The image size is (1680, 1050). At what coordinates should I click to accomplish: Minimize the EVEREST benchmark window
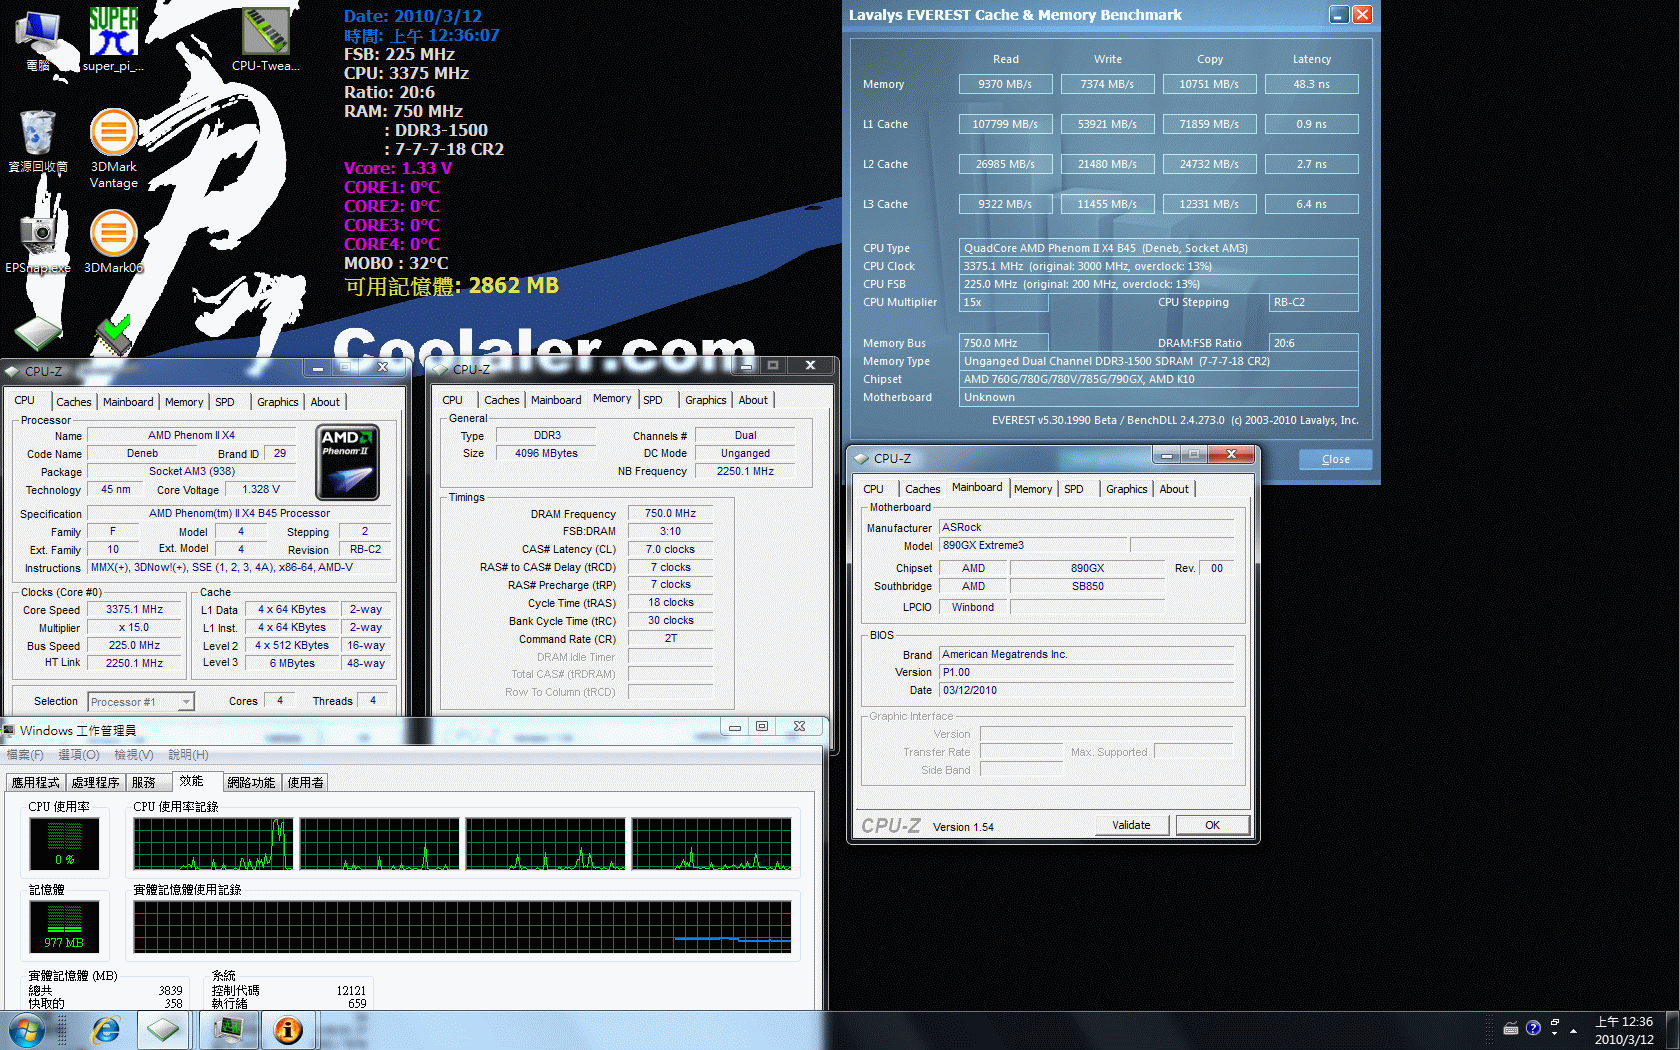(x=1339, y=14)
